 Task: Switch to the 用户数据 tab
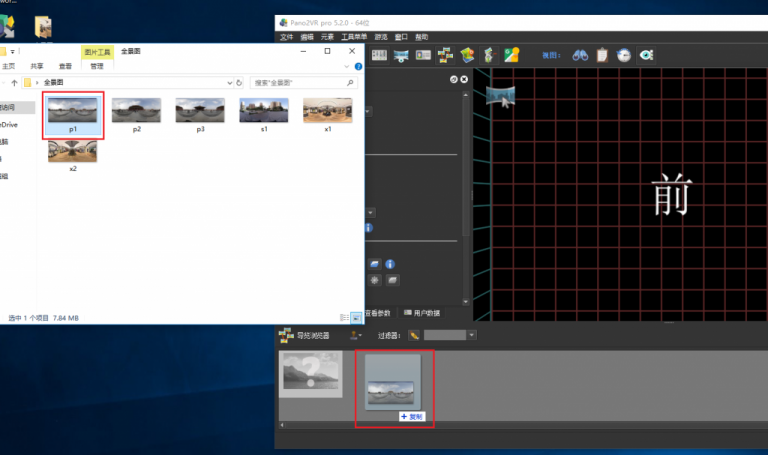click(422, 313)
